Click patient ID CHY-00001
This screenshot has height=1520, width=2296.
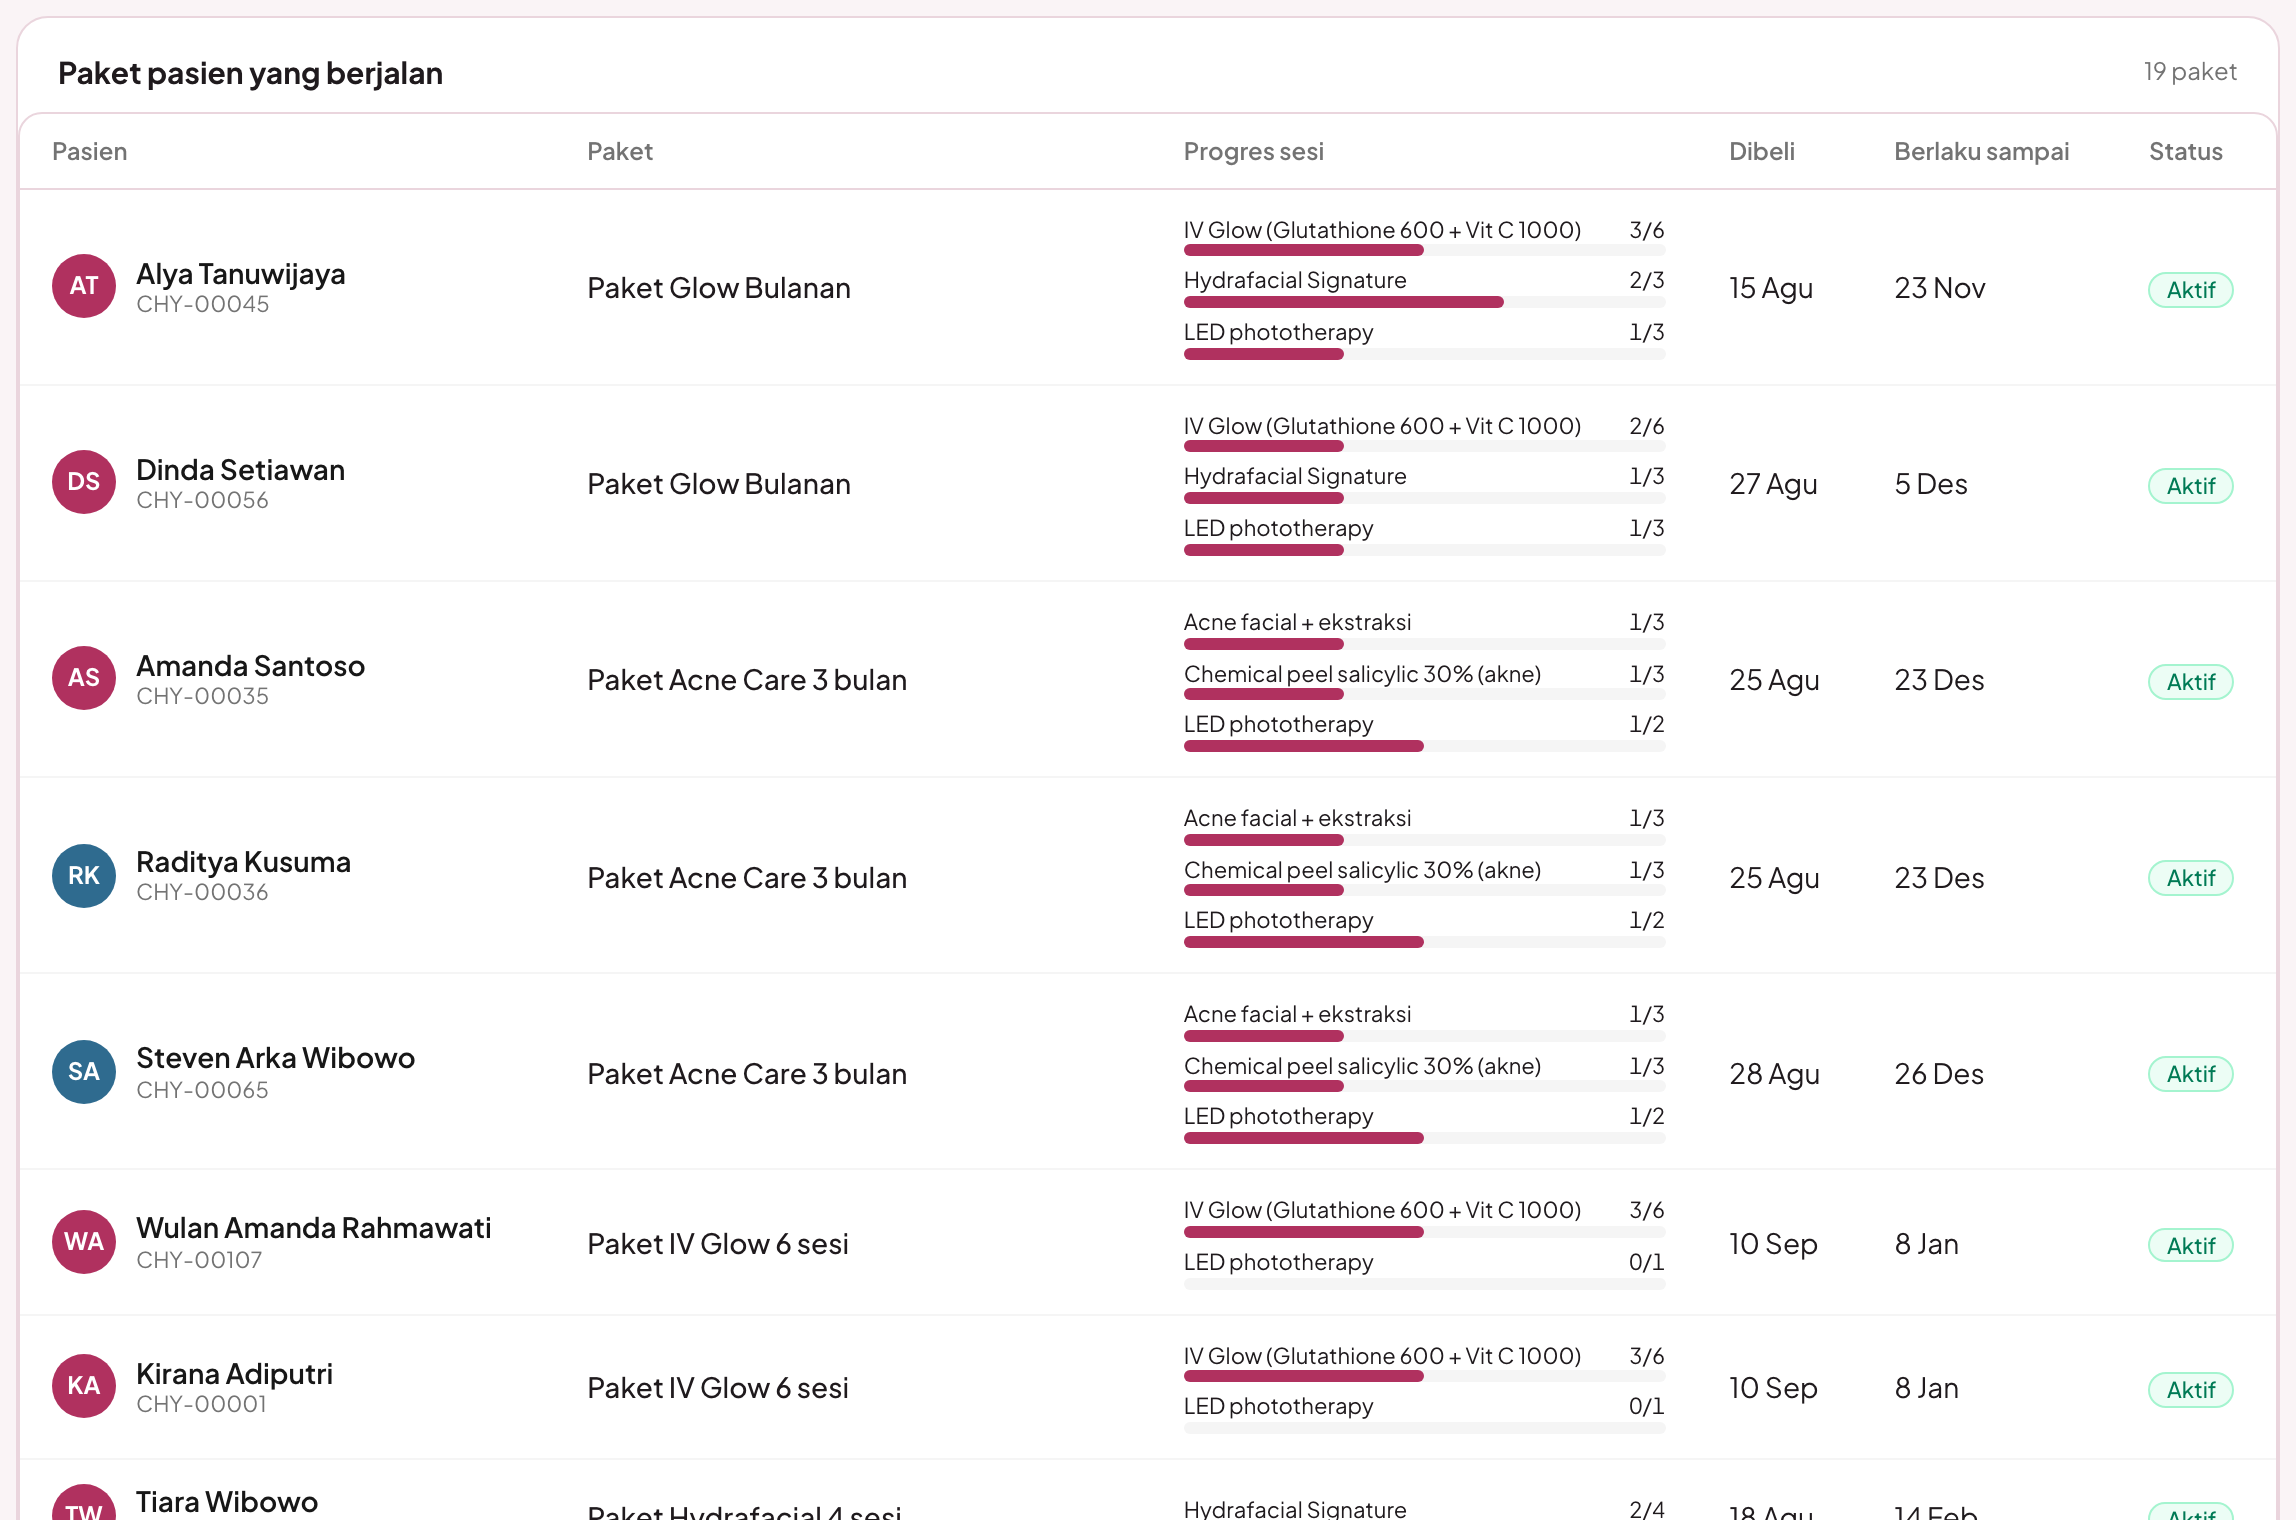(202, 1404)
